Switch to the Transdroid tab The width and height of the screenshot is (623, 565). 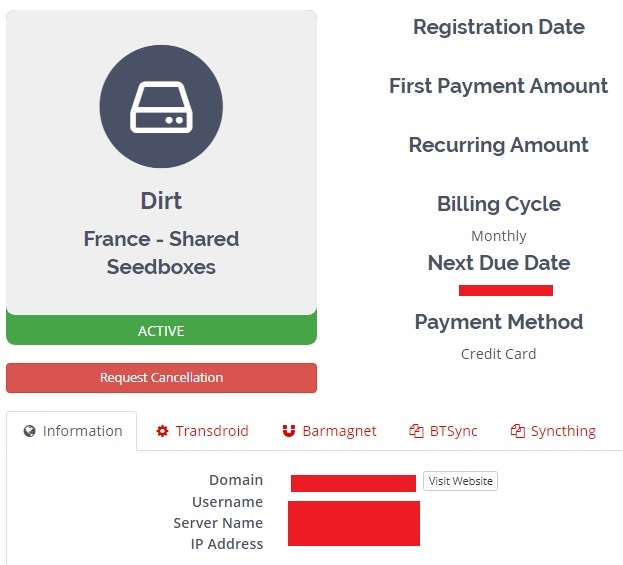pyautogui.click(x=202, y=431)
